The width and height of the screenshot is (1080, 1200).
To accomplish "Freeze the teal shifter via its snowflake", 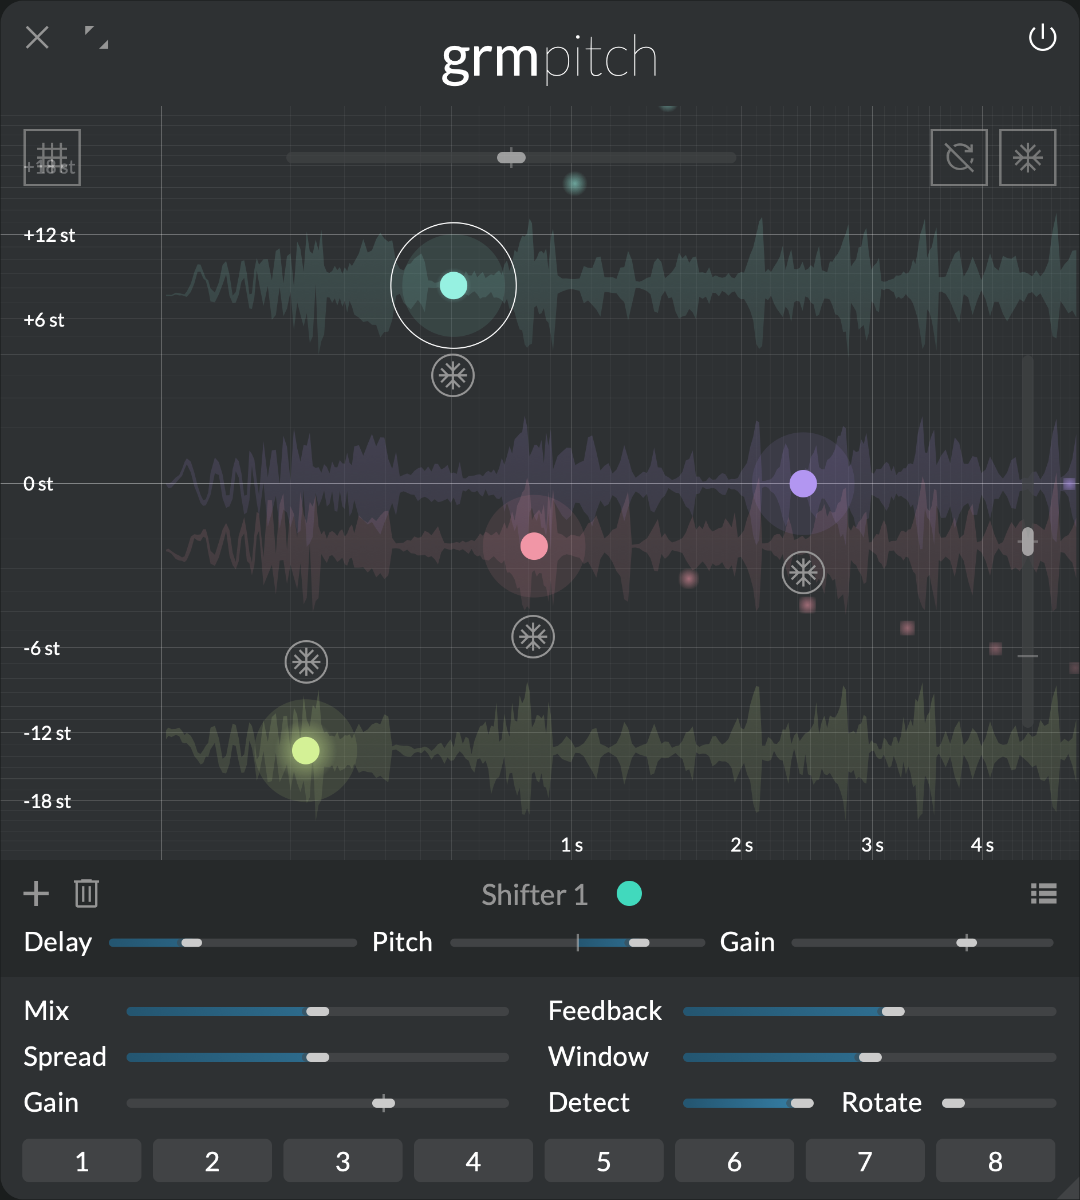I will [x=453, y=376].
